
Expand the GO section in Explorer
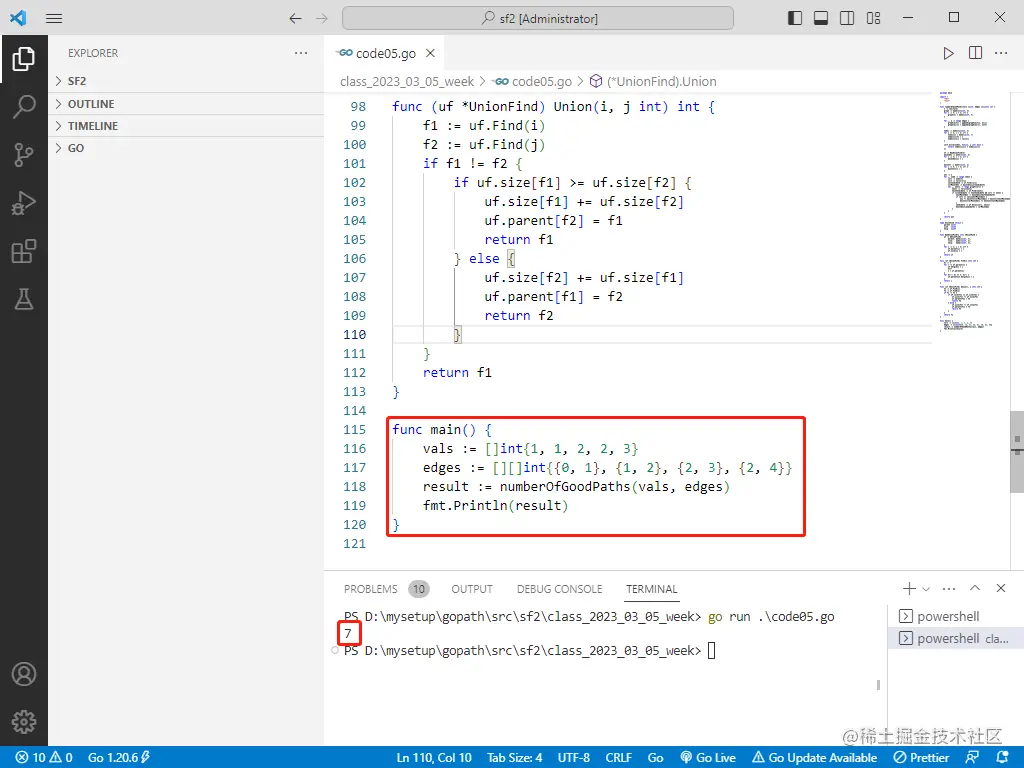click(186, 148)
